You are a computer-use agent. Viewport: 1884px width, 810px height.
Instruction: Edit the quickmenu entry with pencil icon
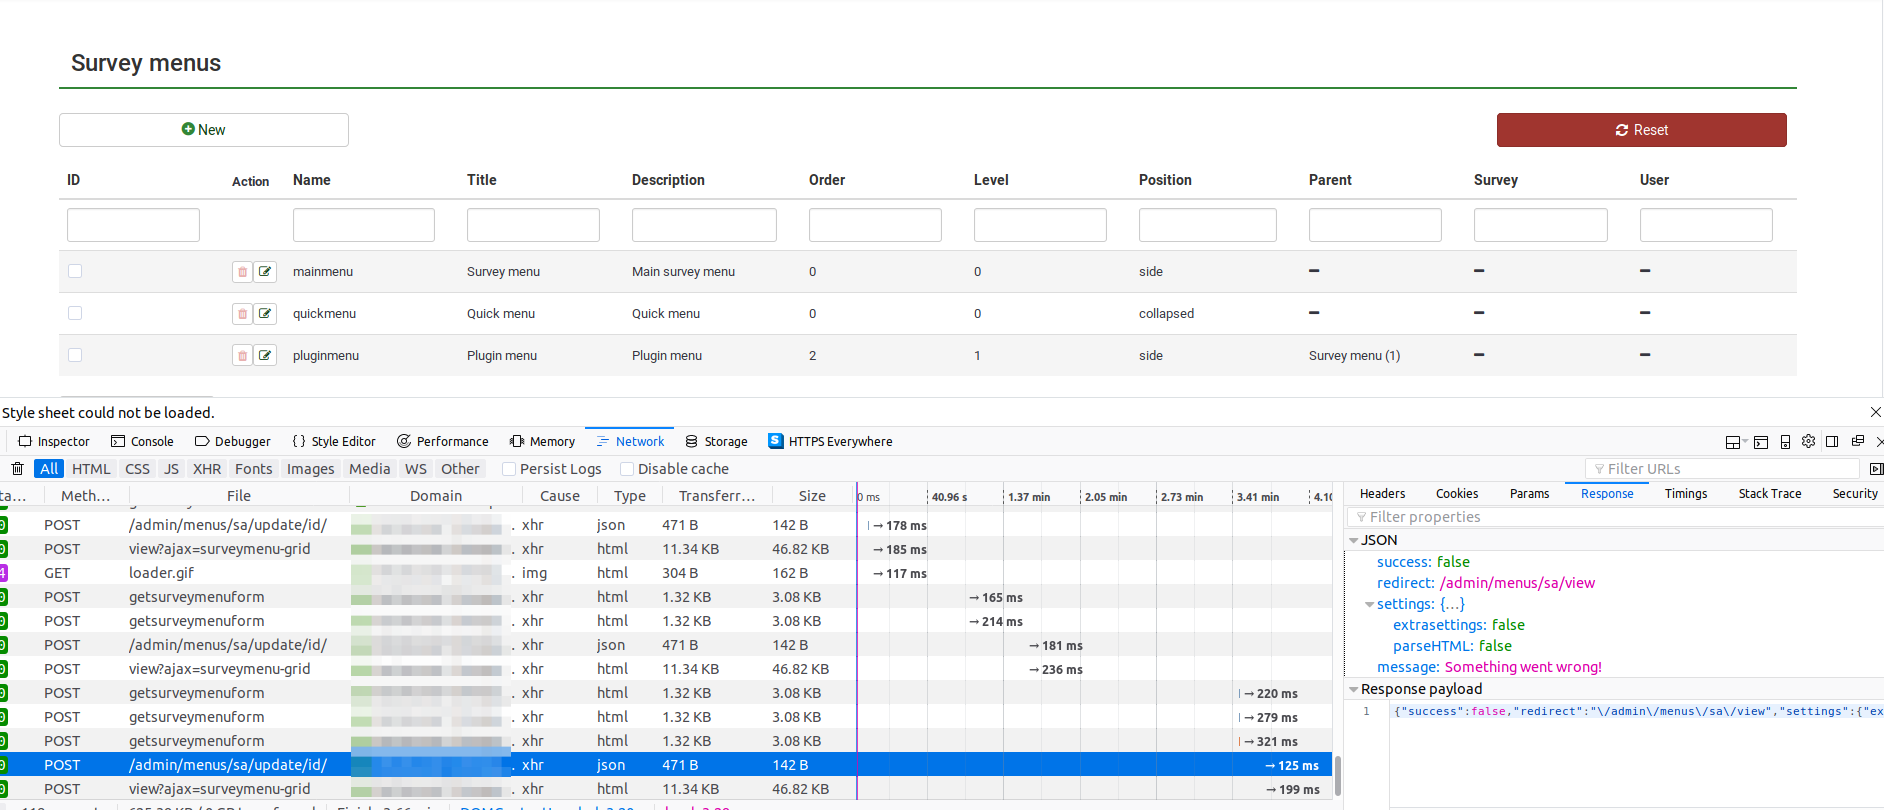[x=265, y=314]
